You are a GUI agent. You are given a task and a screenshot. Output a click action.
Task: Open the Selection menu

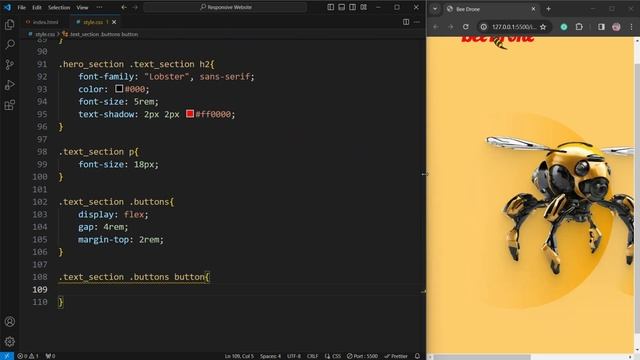59,7
